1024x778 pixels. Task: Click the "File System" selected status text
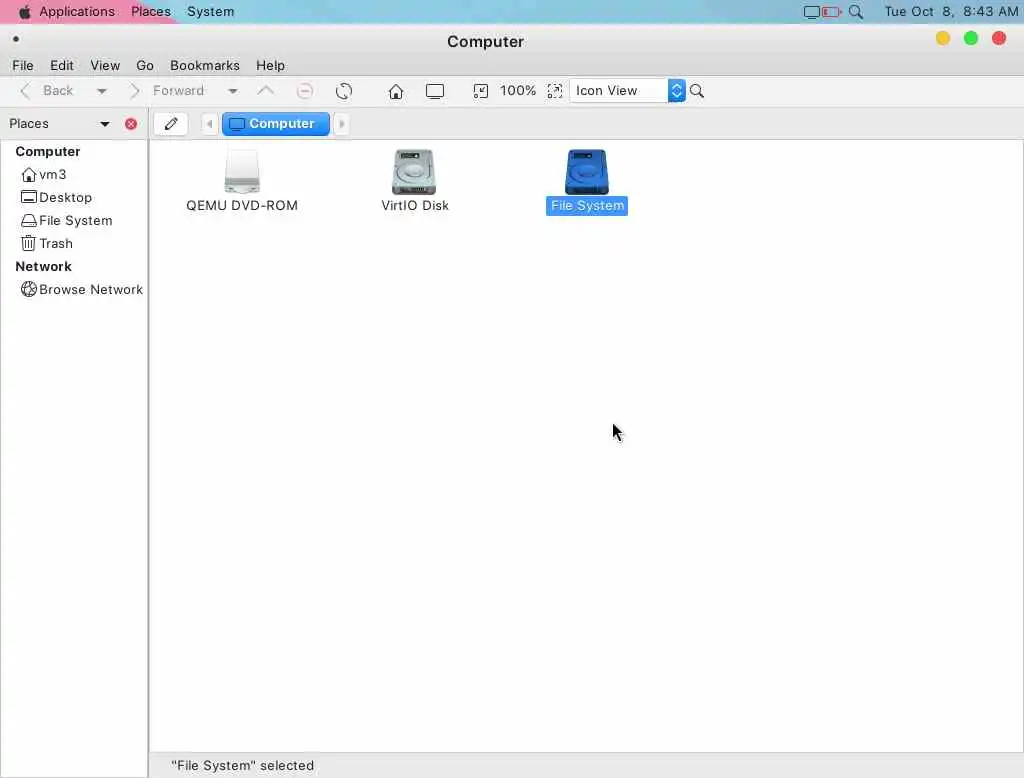click(x=242, y=766)
